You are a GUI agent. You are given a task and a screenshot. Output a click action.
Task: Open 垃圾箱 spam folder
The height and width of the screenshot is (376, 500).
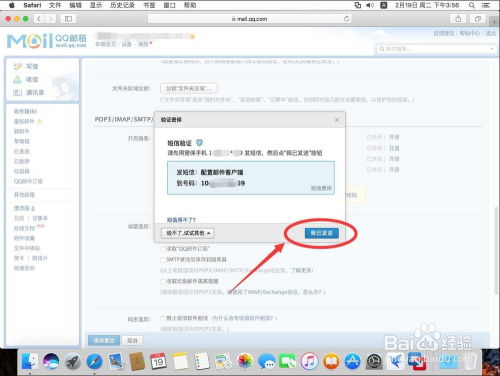tap(22, 171)
